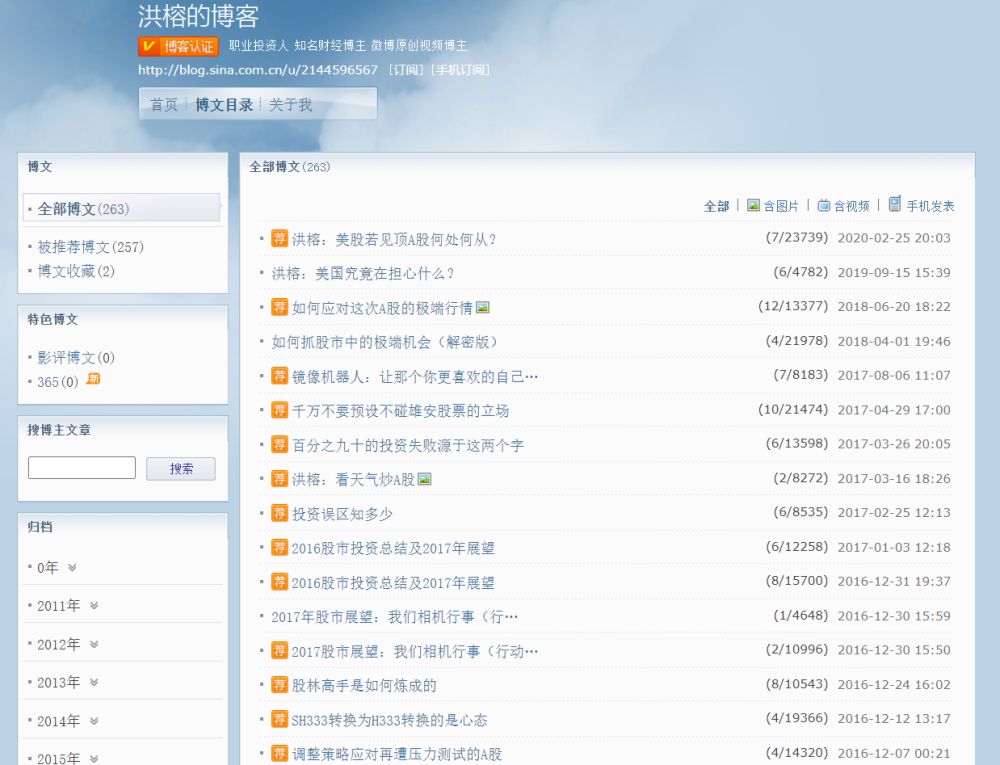The height and width of the screenshot is (765, 1000).
Task: Click the 搜索 button
Action: [180, 469]
